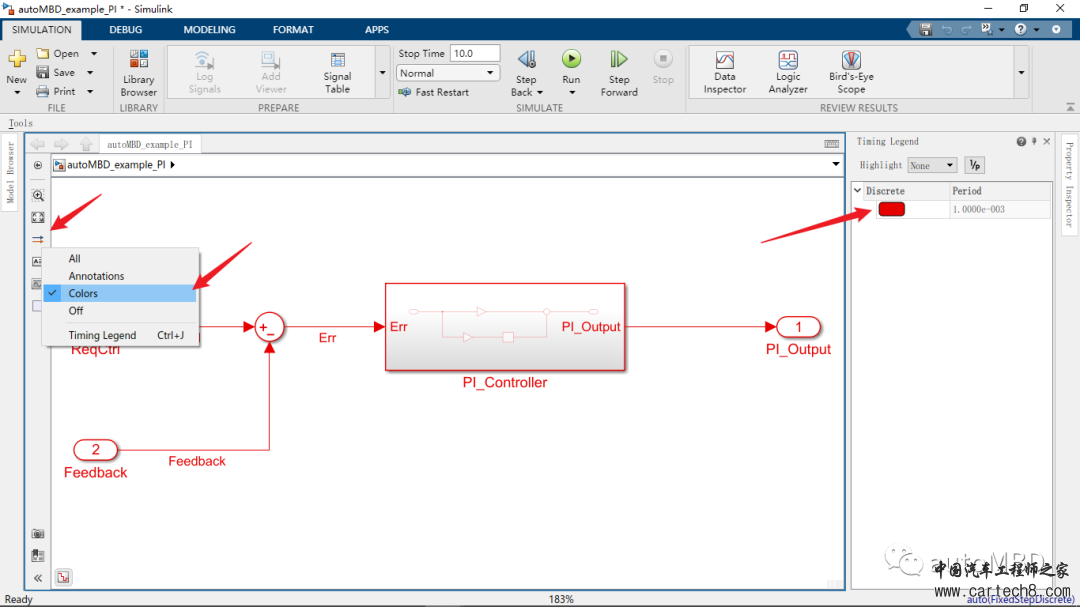Expand the Save dropdown arrow

click(90, 72)
